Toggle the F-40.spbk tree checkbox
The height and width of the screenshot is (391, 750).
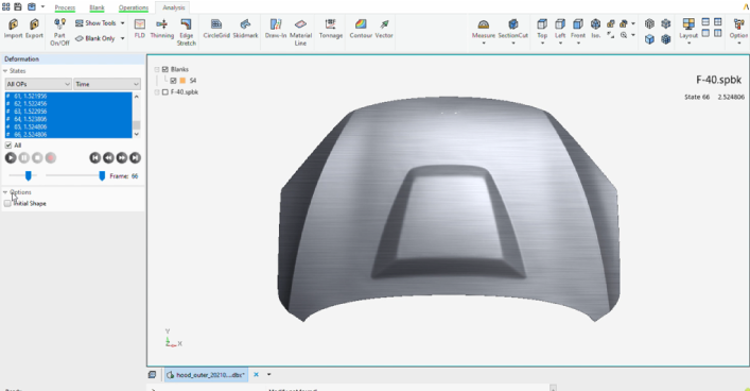pos(165,92)
